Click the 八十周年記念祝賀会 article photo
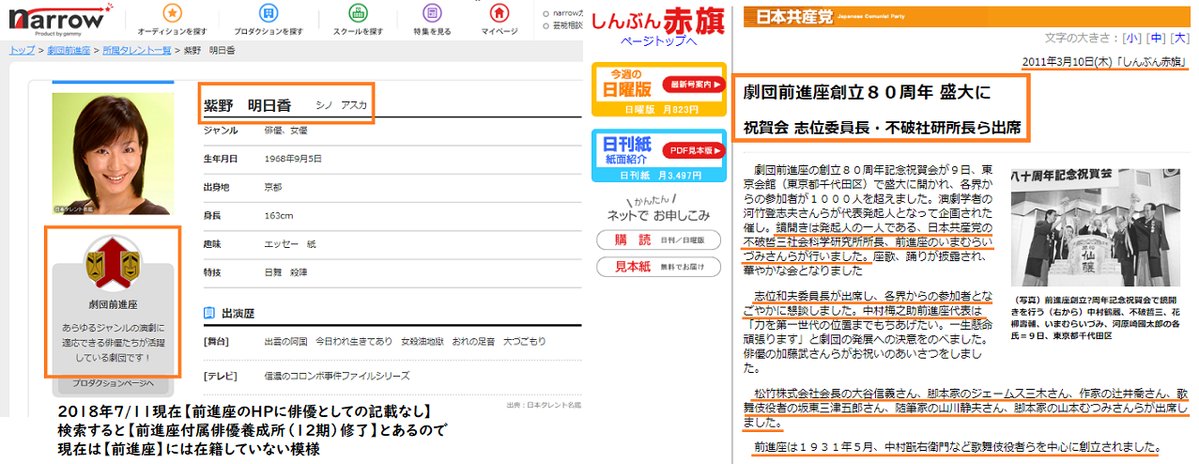Viewport: 1199px width, 464px height. pos(1094,227)
